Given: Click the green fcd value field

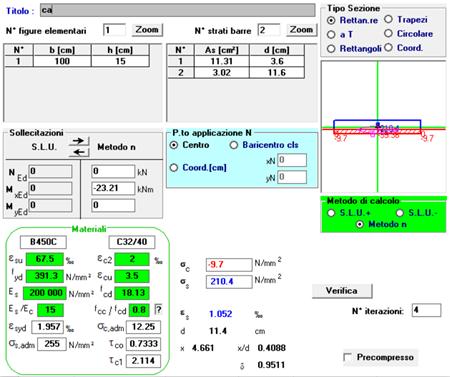Looking at the screenshot, I should pyautogui.click(x=132, y=293).
